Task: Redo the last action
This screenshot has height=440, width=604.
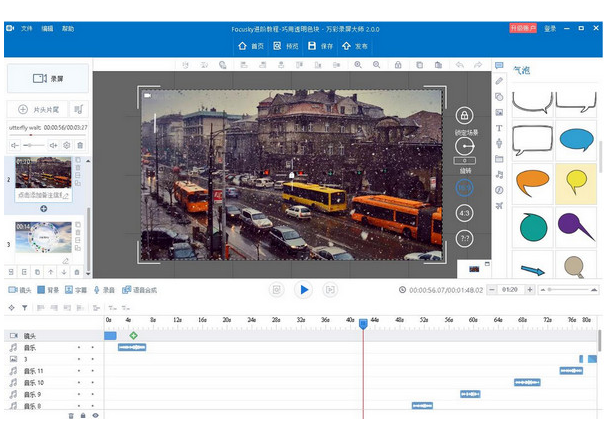Action: point(478,65)
